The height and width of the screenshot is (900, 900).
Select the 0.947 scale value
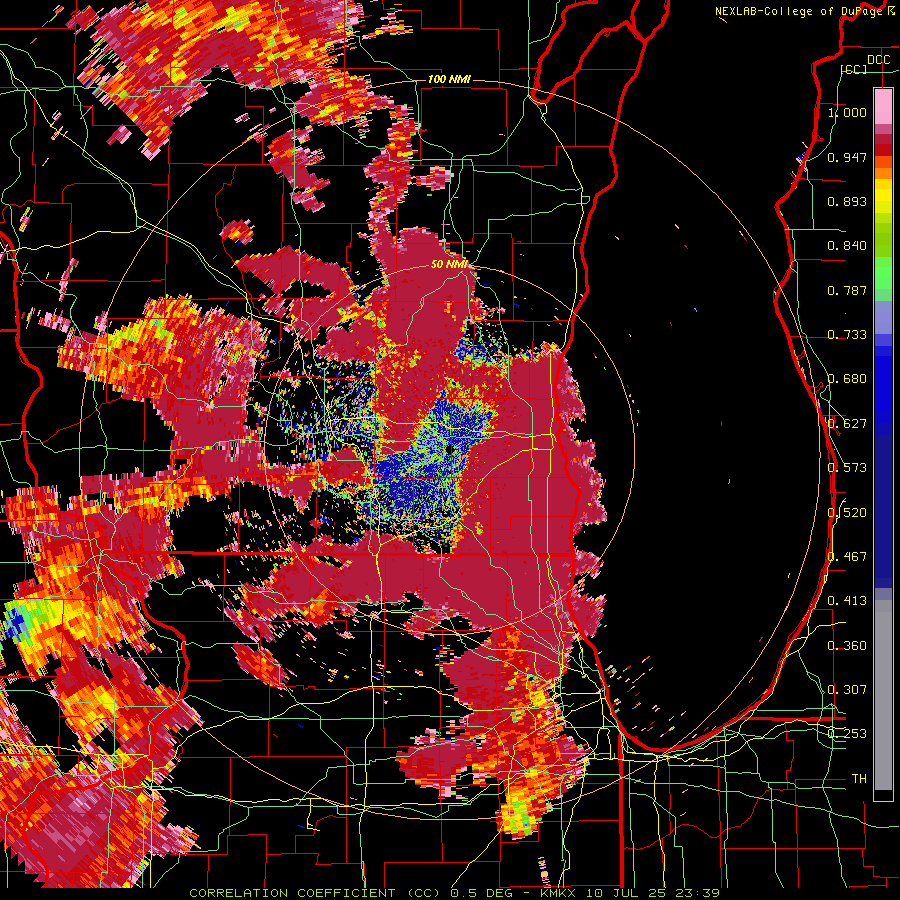tap(847, 157)
